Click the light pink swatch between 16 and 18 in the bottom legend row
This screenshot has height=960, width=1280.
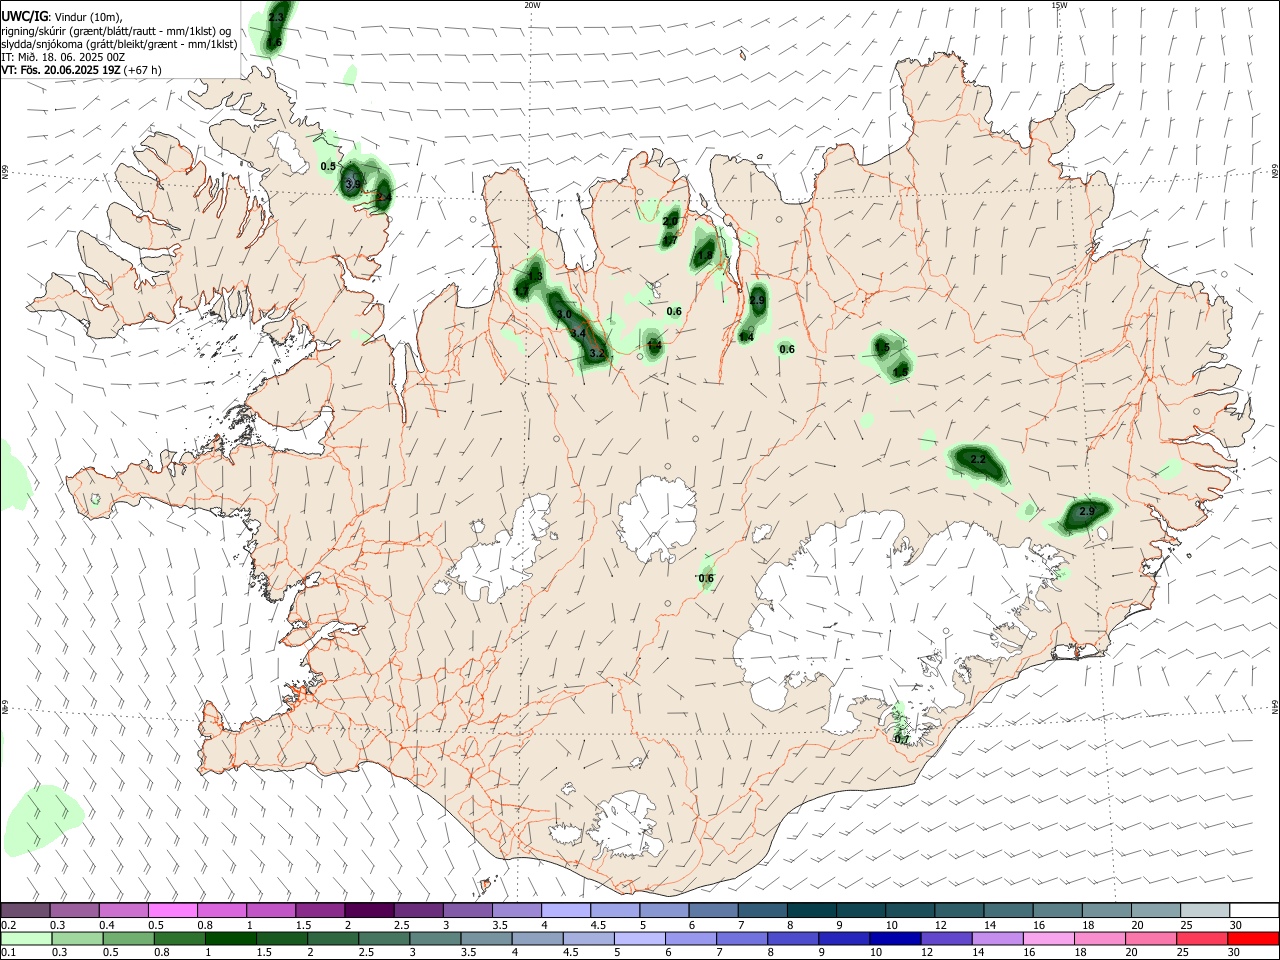[x=1049, y=938]
